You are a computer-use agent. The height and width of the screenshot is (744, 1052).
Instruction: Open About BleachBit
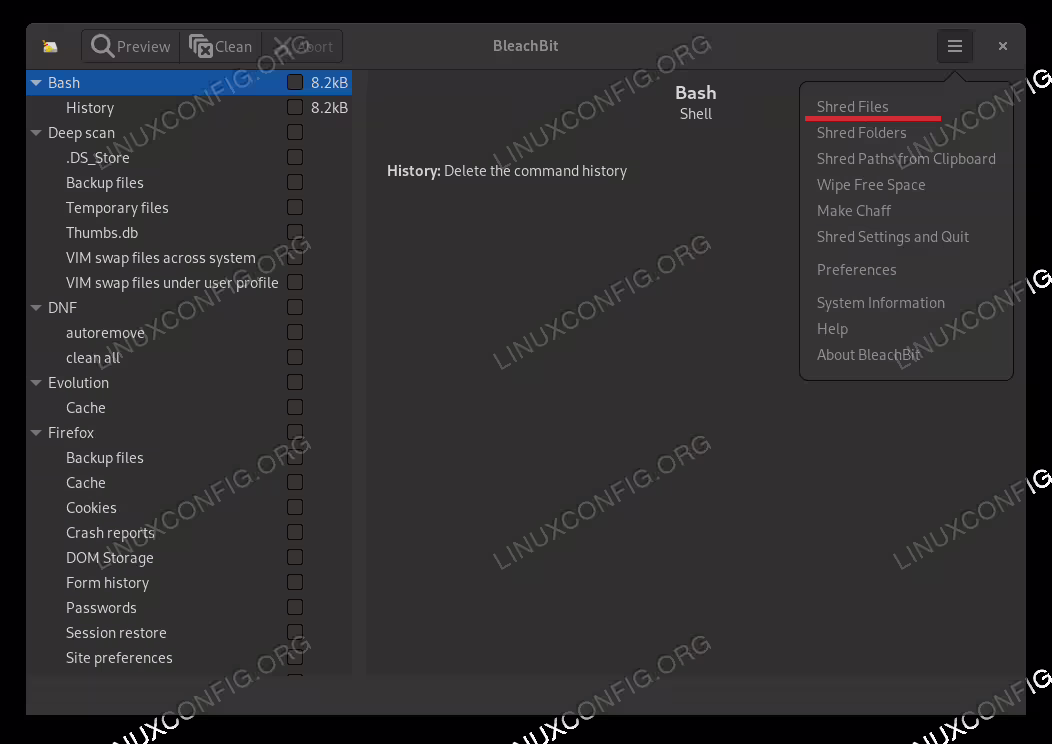pos(868,355)
